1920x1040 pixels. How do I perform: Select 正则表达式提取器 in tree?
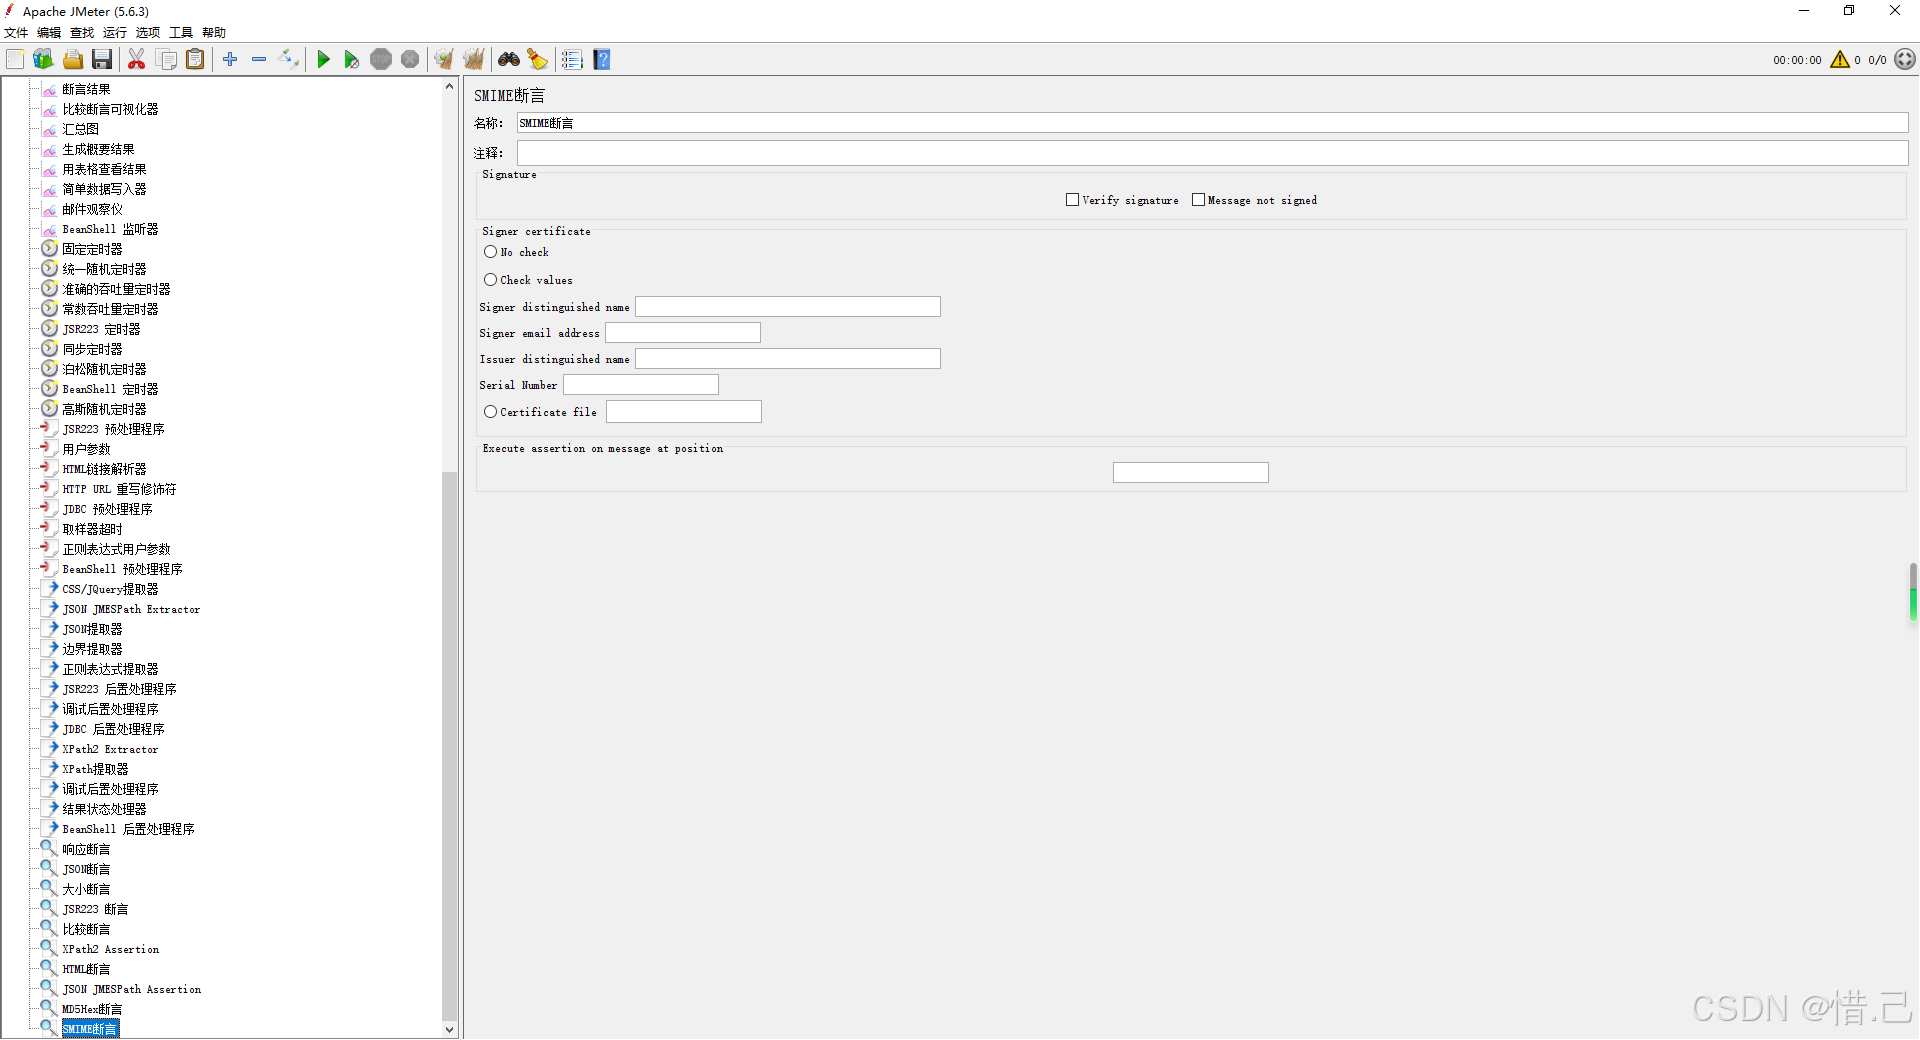pos(110,669)
